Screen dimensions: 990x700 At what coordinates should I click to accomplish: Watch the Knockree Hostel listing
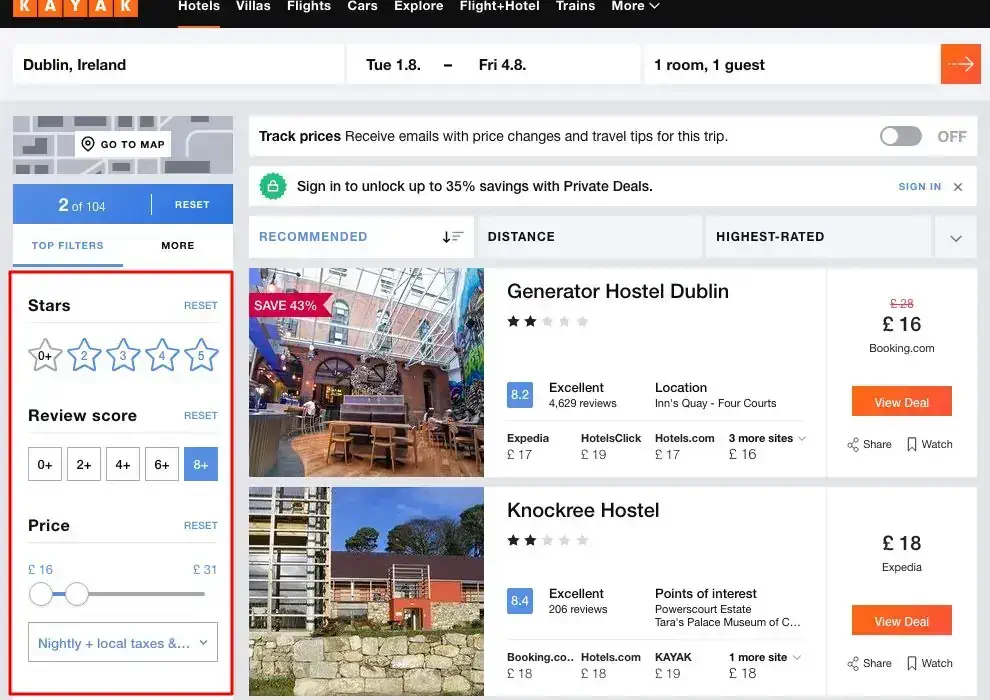[929, 663]
